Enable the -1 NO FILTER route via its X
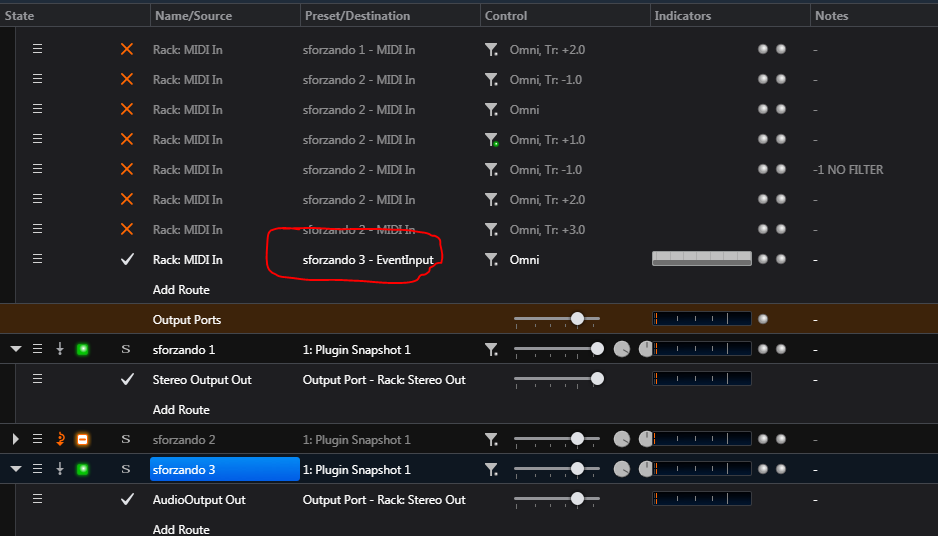 (127, 169)
